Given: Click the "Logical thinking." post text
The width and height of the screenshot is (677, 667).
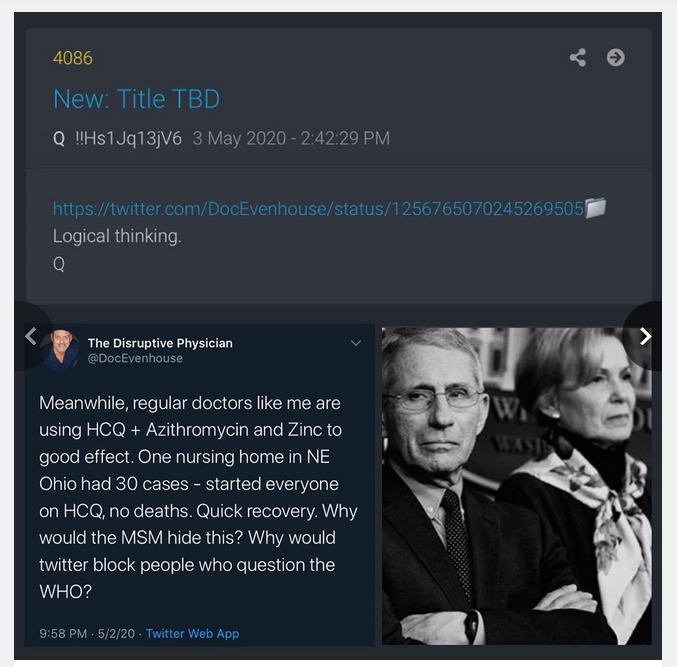Looking at the screenshot, I should tap(117, 236).
